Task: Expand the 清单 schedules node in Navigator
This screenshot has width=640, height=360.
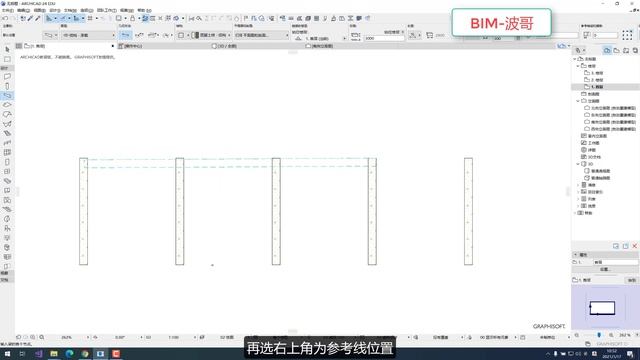Action: point(578,185)
